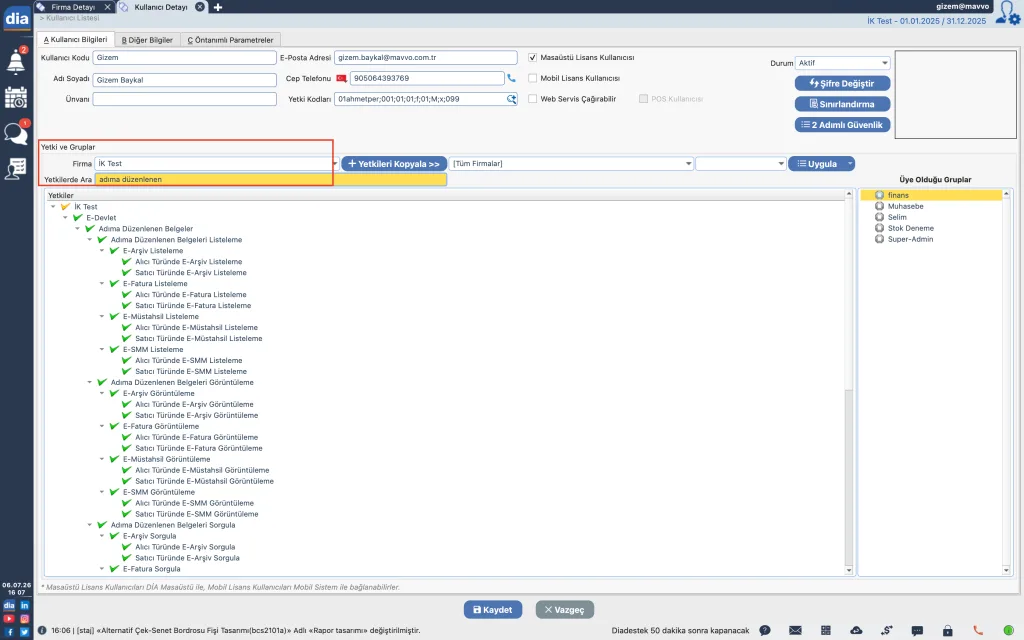Viewport: 1024px width, 640px height.
Task: Open the LinkedIn icon in bottom sidebar
Action: [x=24, y=605]
